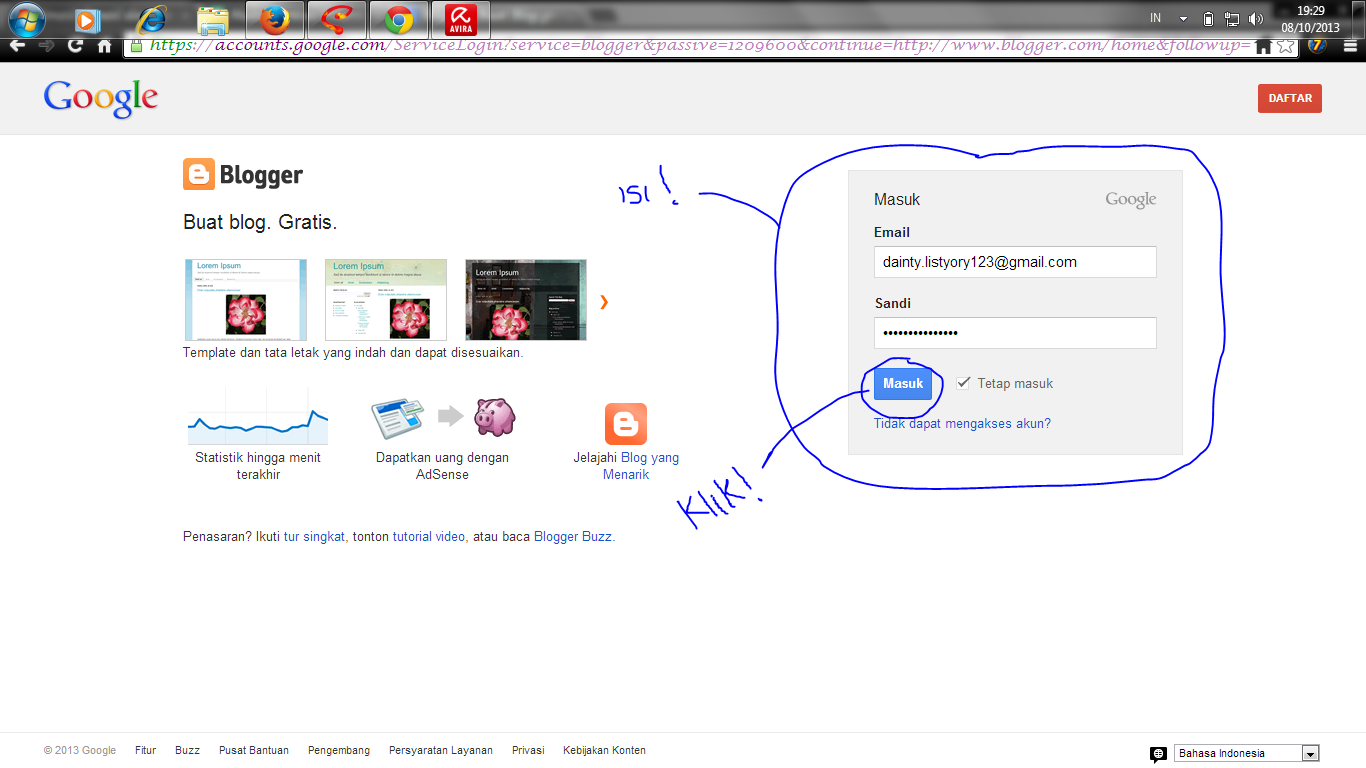1366x768 pixels.
Task: Click the Blogger orange logo icon
Action: (199, 174)
